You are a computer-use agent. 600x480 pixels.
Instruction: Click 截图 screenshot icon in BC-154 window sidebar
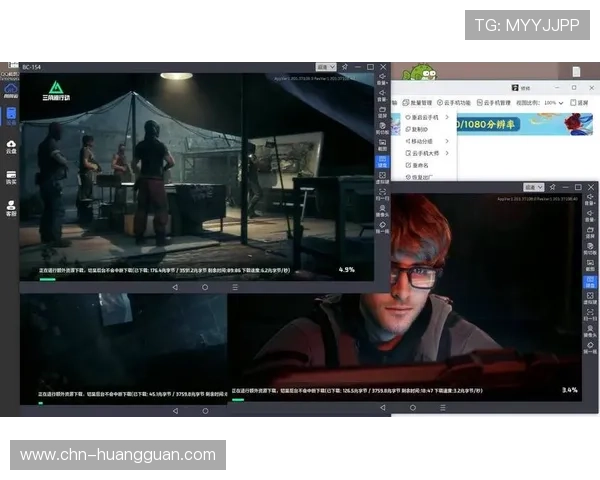381,144
